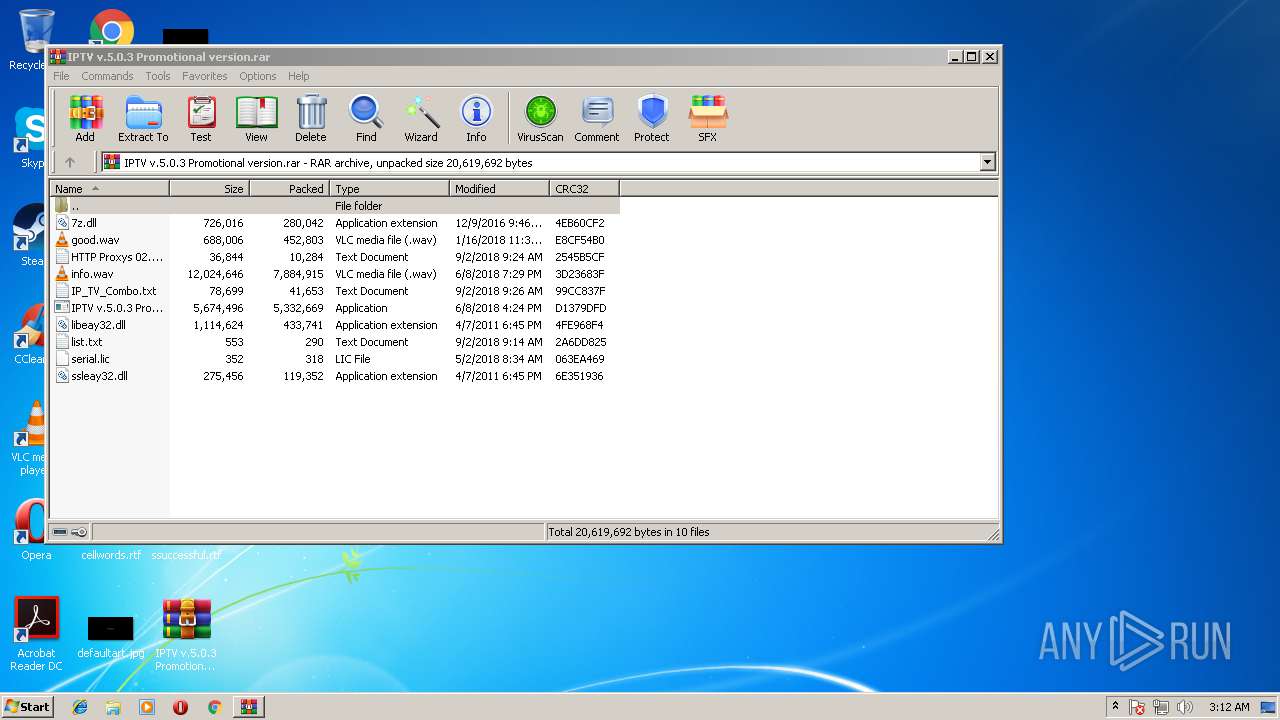Sort files by Name column
The height and width of the screenshot is (720, 1280).
click(x=110, y=188)
